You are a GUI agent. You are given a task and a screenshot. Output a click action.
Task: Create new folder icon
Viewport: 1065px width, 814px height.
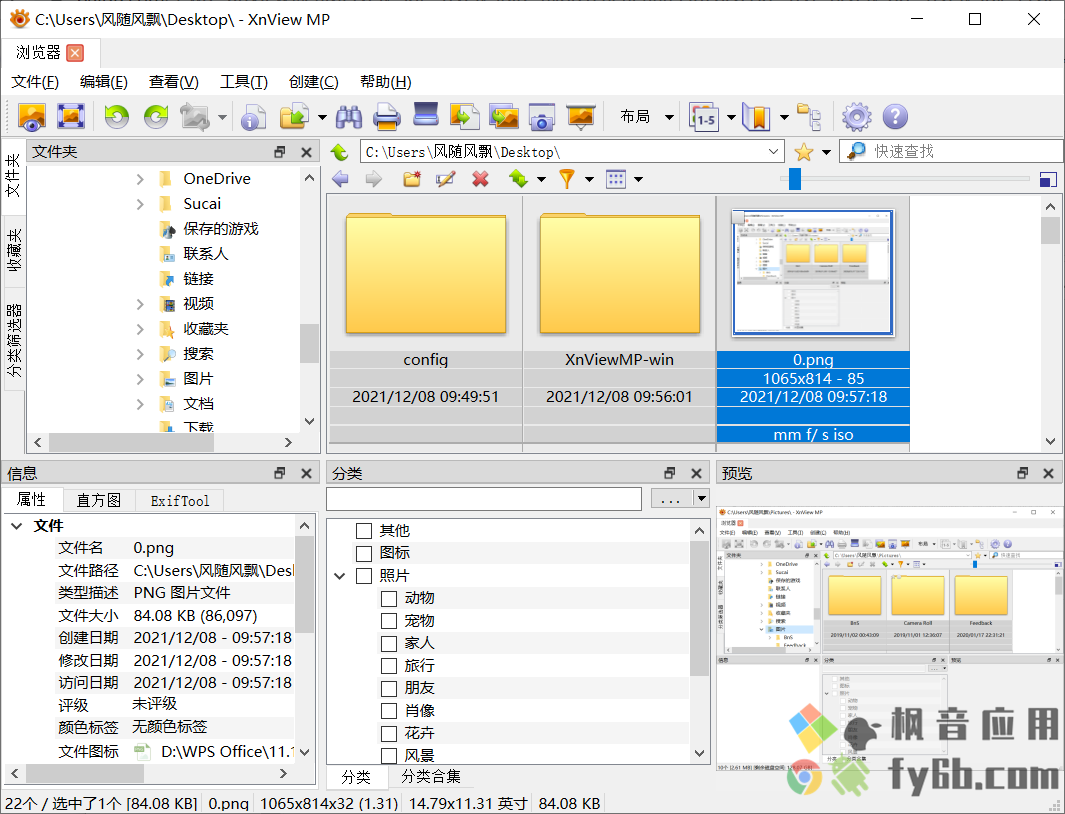click(x=412, y=179)
